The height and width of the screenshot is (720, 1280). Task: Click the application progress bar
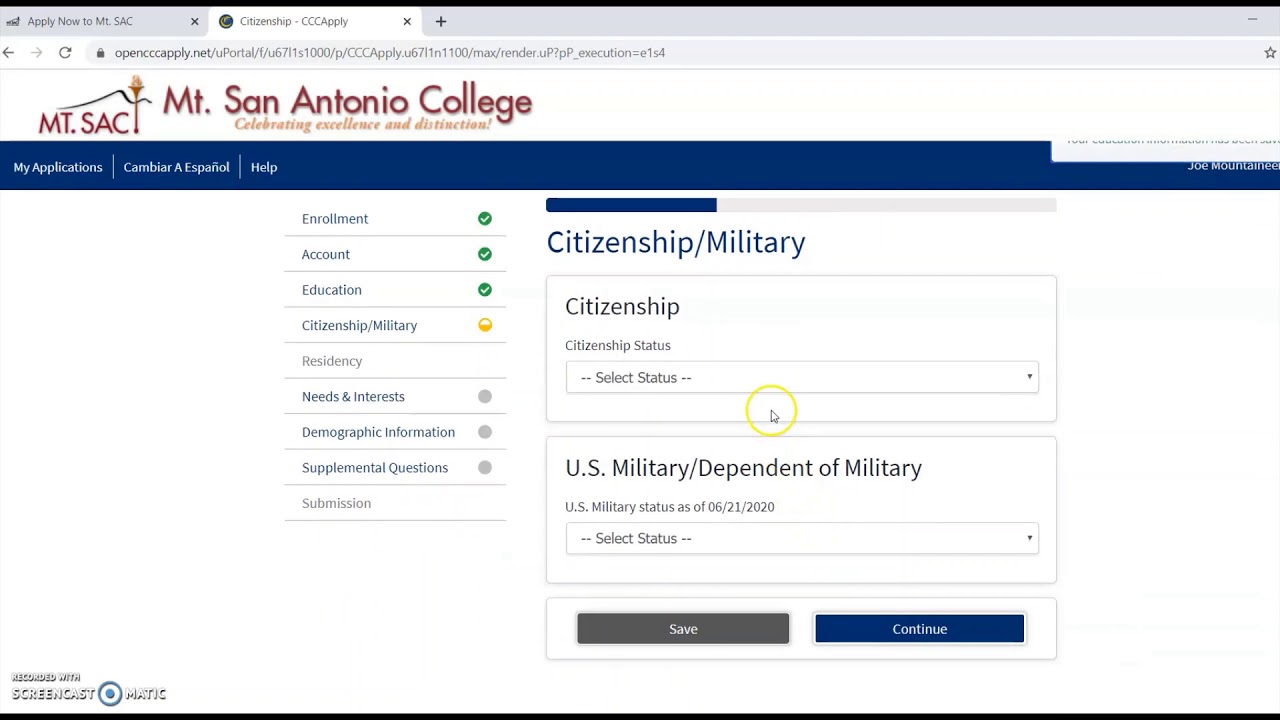[801, 205]
